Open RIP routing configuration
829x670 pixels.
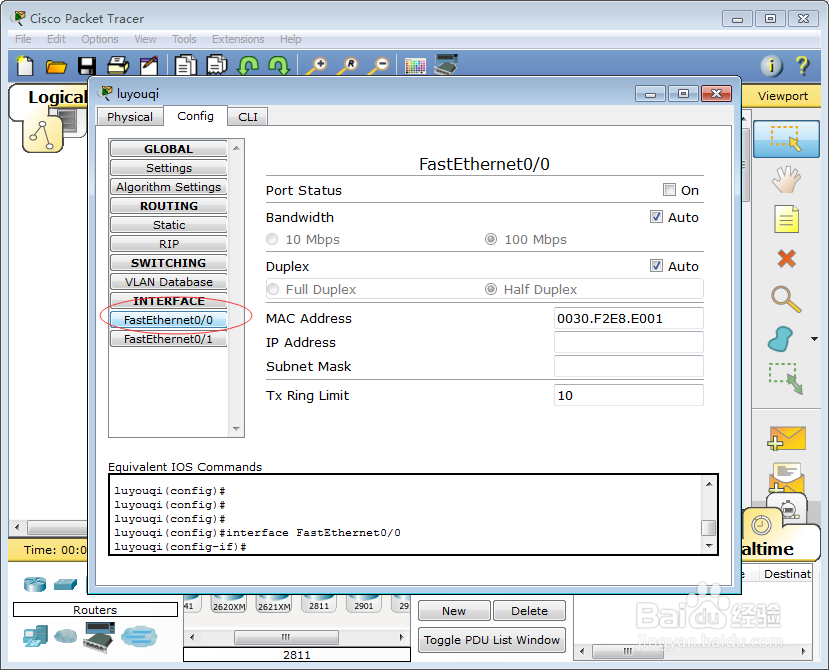(x=169, y=244)
